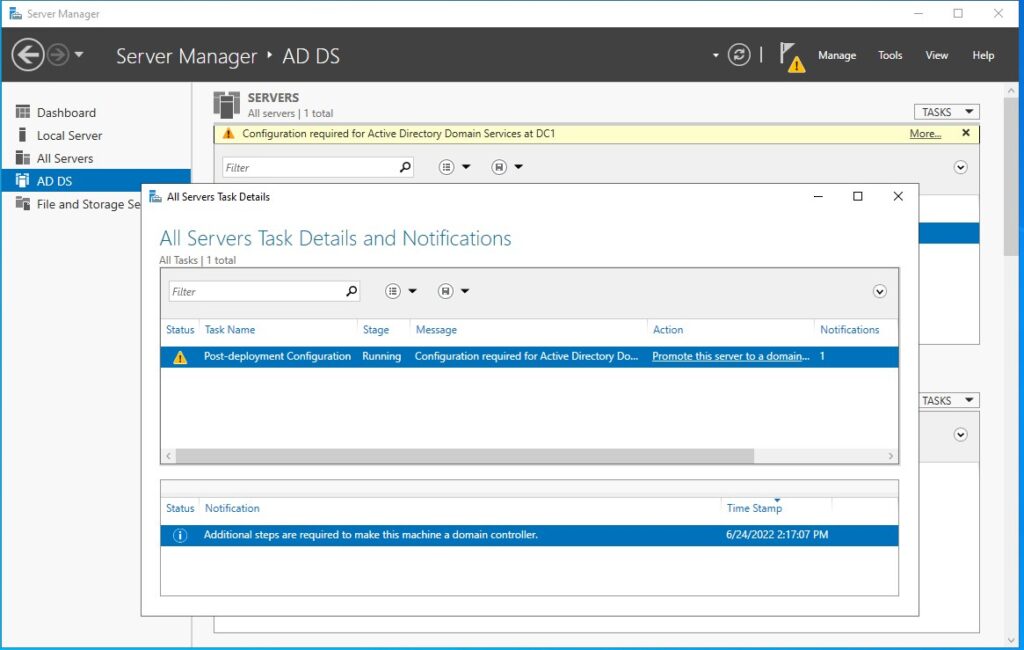Sort by Notifications column header
The height and width of the screenshot is (650, 1024).
tap(850, 330)
